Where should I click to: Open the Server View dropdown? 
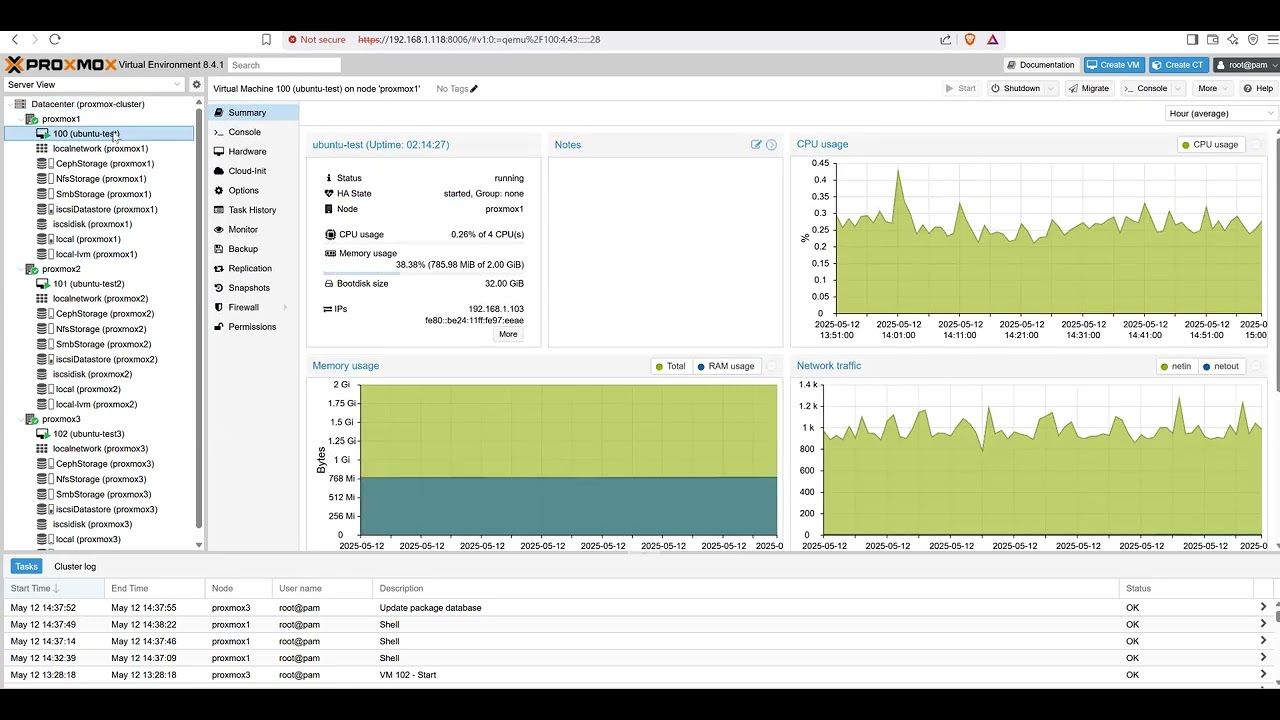click(x=95, y=85)
